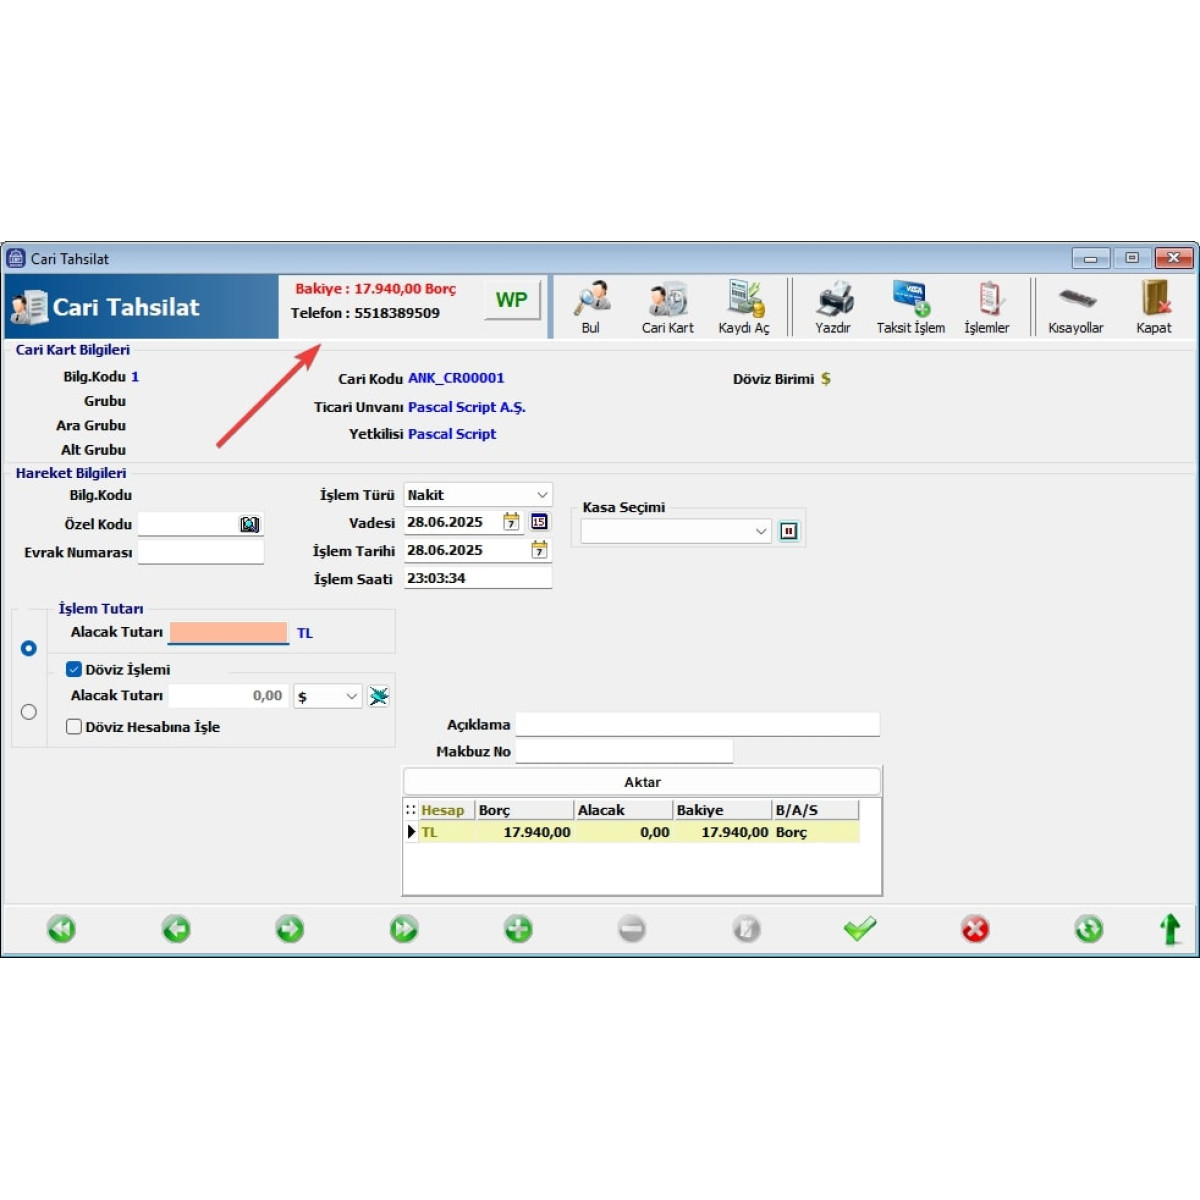Print using the Yazdır icon
Screen dimensions: 1200x1200
pos(833,306)
